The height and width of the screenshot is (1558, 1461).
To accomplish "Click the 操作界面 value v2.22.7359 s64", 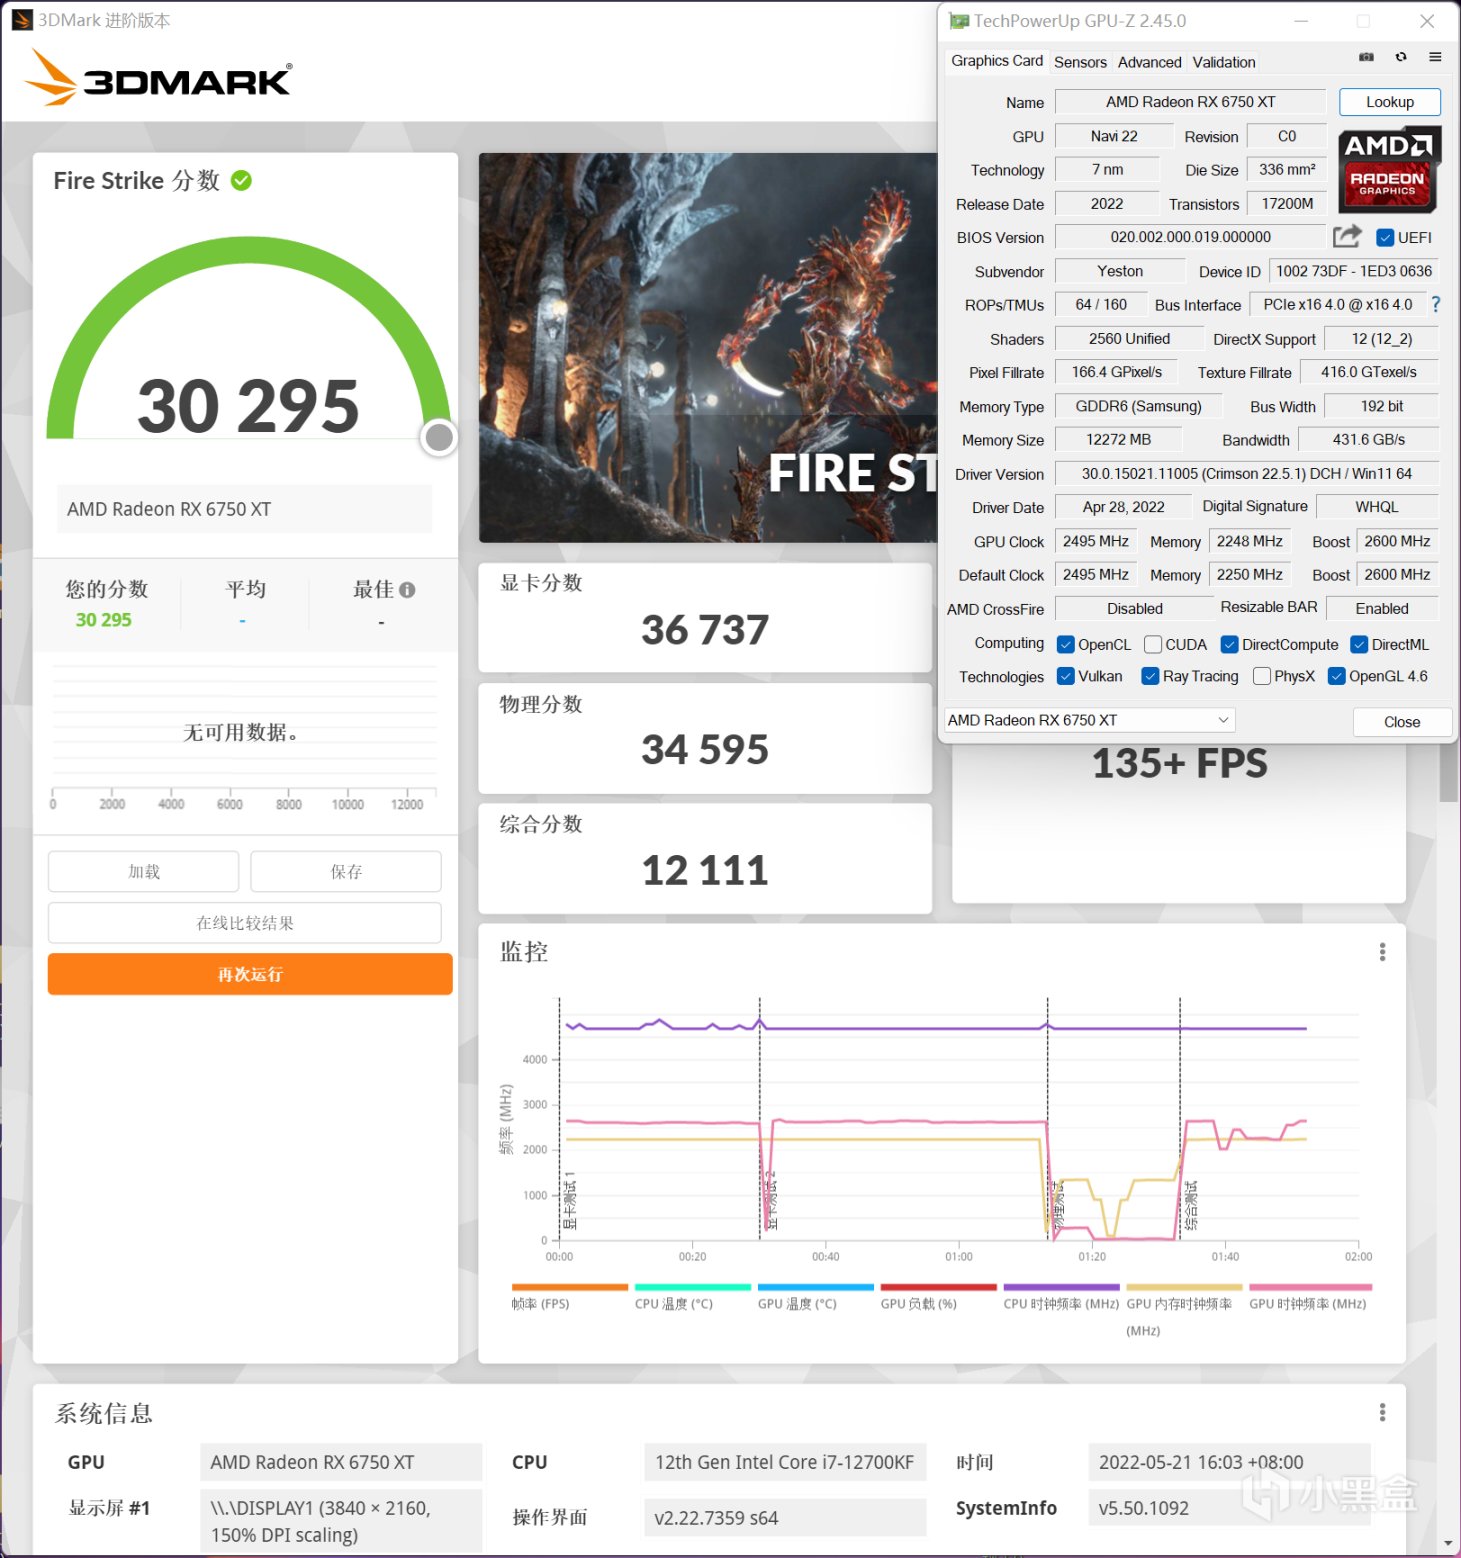I will click(785, 1517).
